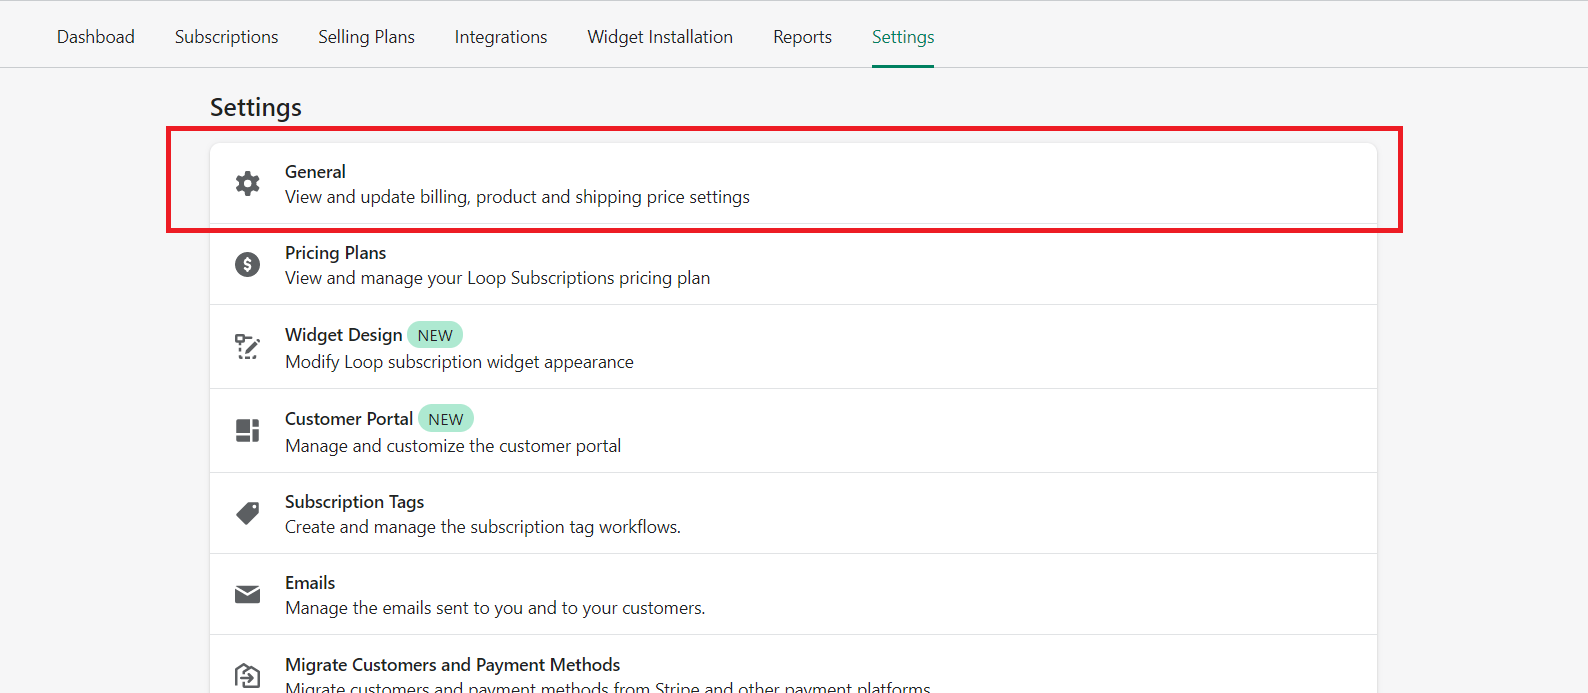Open Migrate Customers and Payment Methods title

point(452,665)
